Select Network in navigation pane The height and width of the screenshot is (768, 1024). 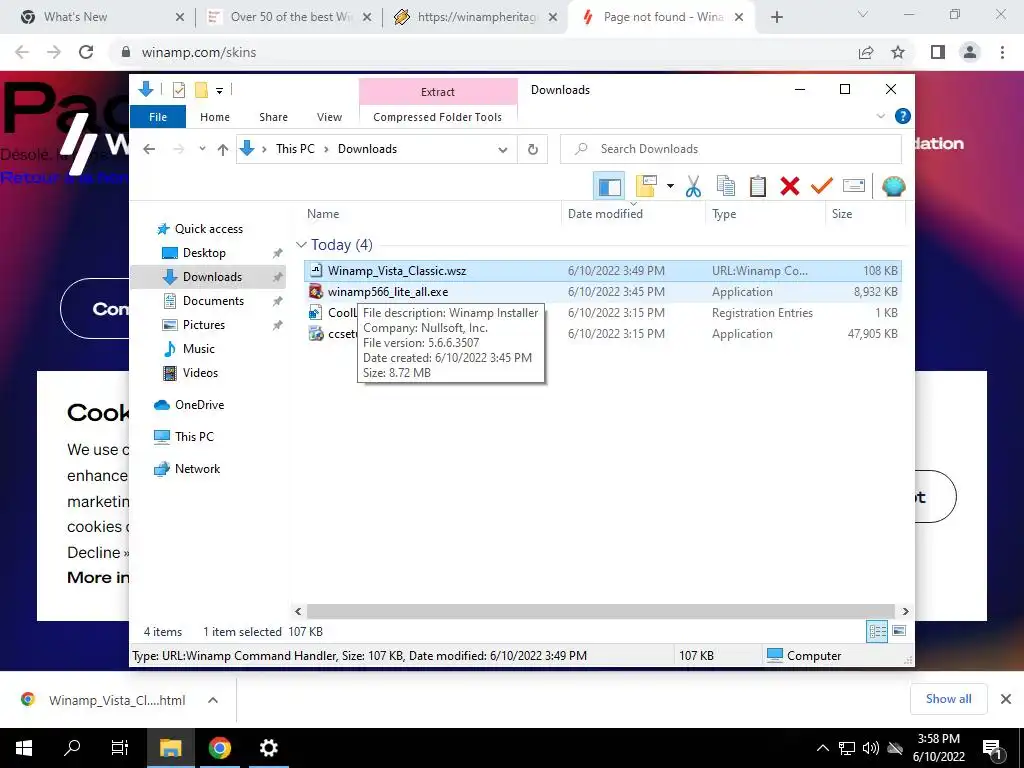197,469
